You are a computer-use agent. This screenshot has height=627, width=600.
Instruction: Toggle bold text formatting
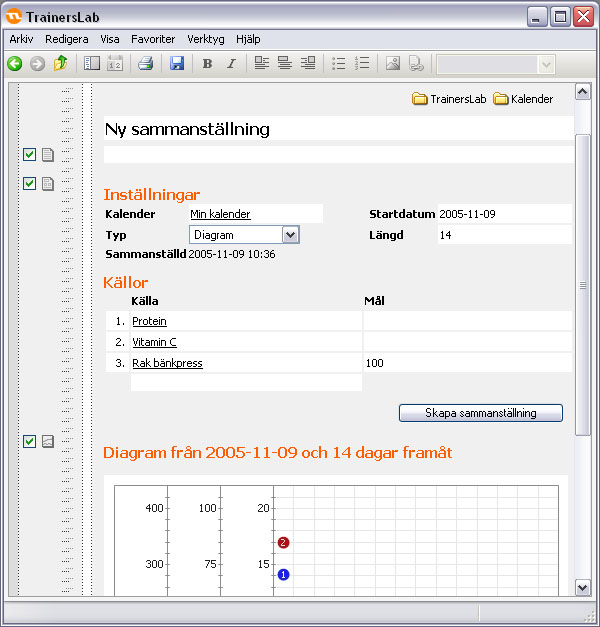(207, 64)
